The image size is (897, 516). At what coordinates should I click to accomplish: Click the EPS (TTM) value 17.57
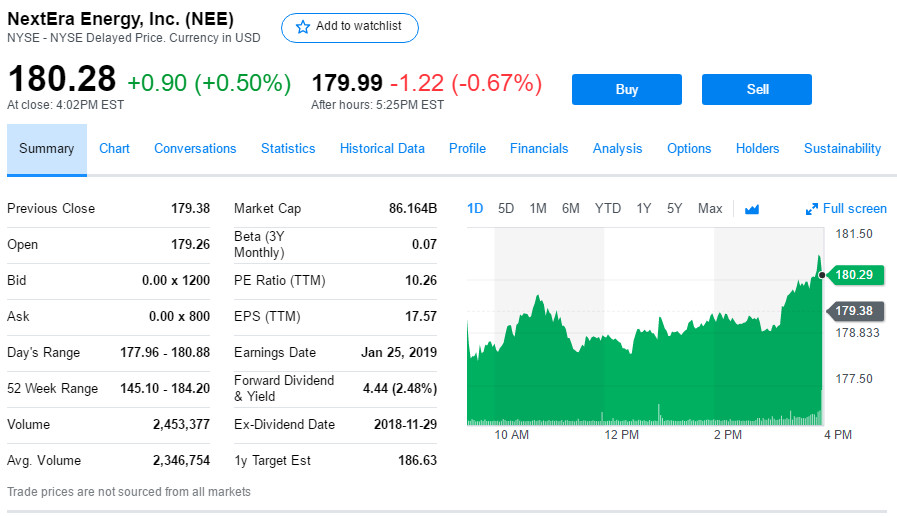pyautogui.click(x=421, y=317)
